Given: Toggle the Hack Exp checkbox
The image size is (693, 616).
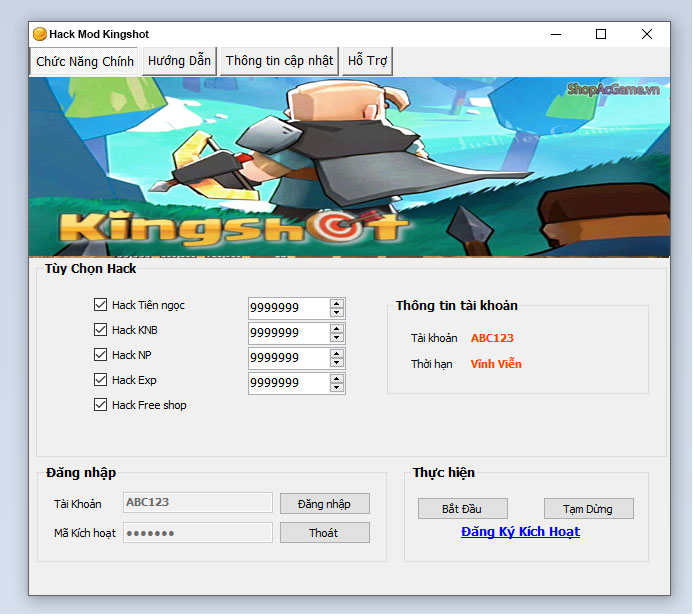Looking at the screenshot, I should tap(100, 380).
